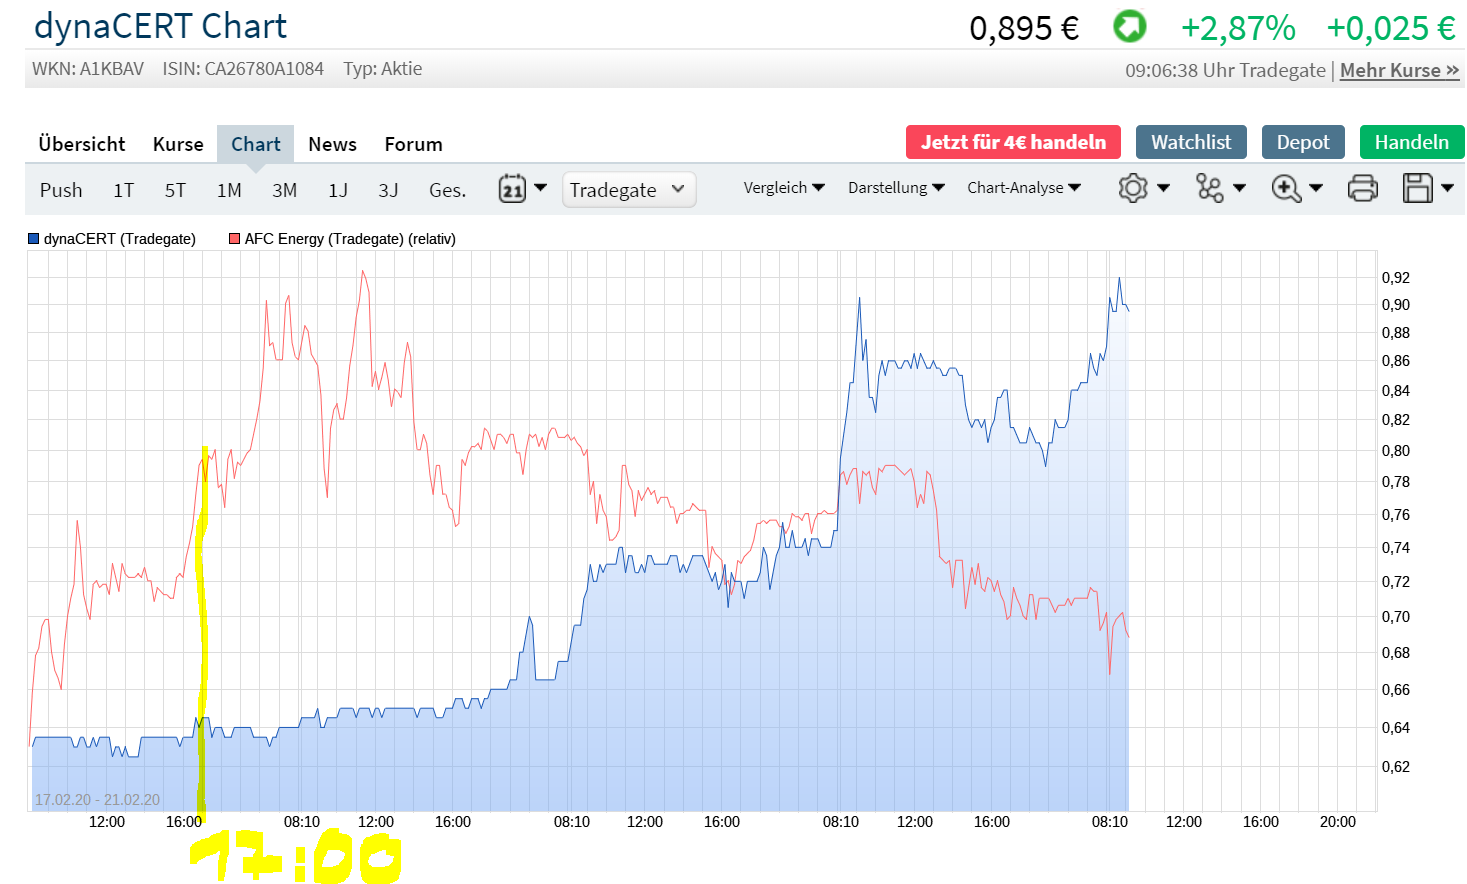Click the green price trend arrow icon
This screenshot has height=884, width=1467.
(1130, 27)
